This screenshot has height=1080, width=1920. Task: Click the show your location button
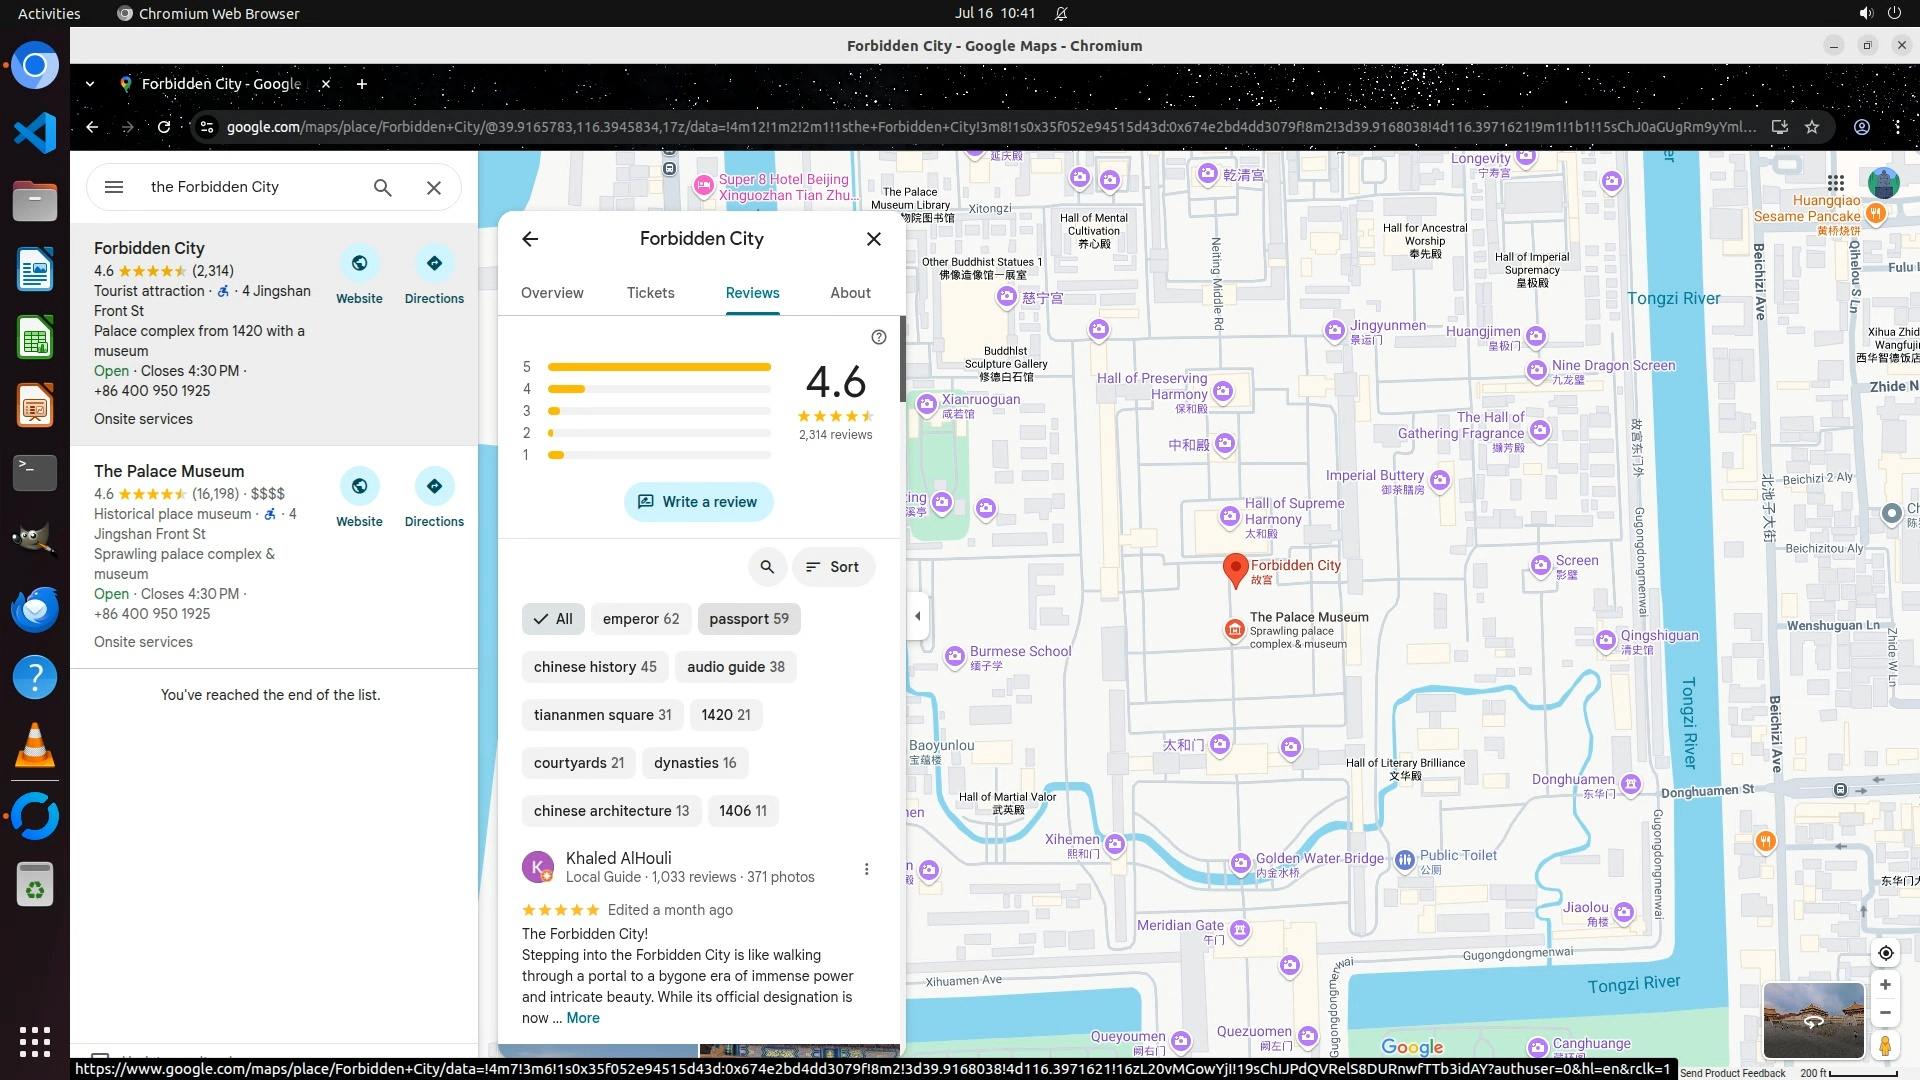1885,953
